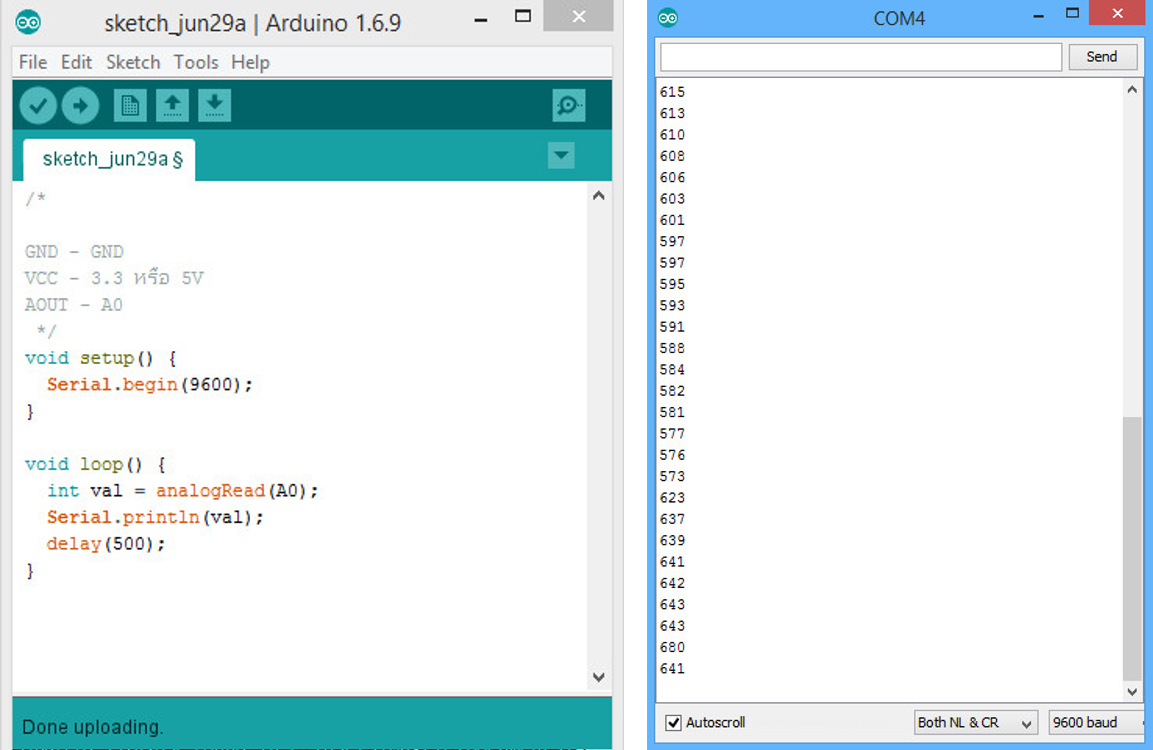The width and height of the screenshot is (1153, 750).
Task: Minimize the COM4 window
Action: 1038,15
